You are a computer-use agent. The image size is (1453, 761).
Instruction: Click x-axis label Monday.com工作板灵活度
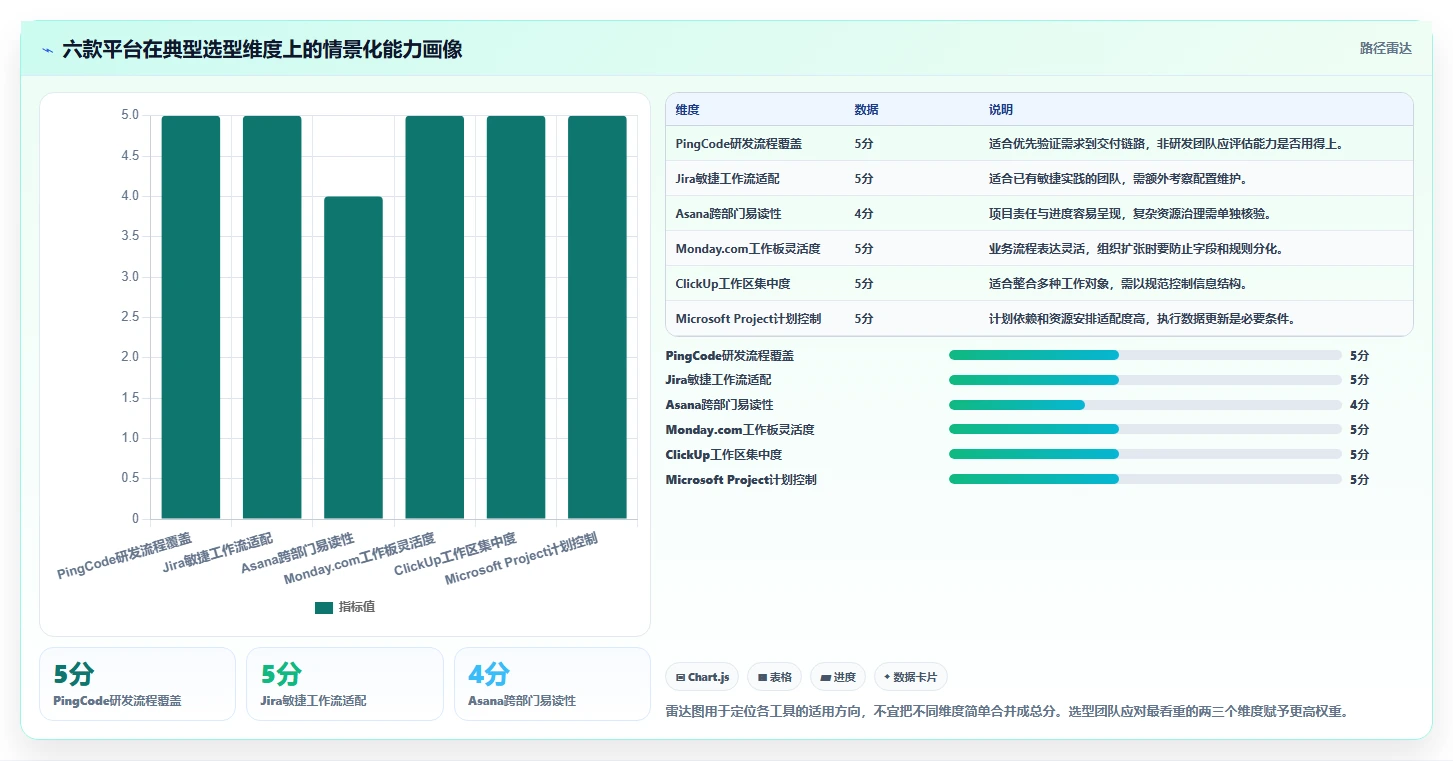point(359,561)
